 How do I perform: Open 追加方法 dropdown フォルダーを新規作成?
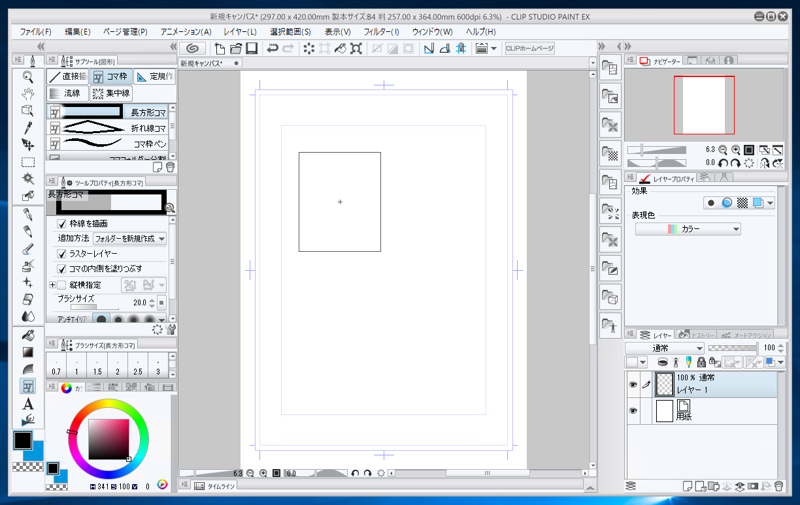(x=130, y=238)
